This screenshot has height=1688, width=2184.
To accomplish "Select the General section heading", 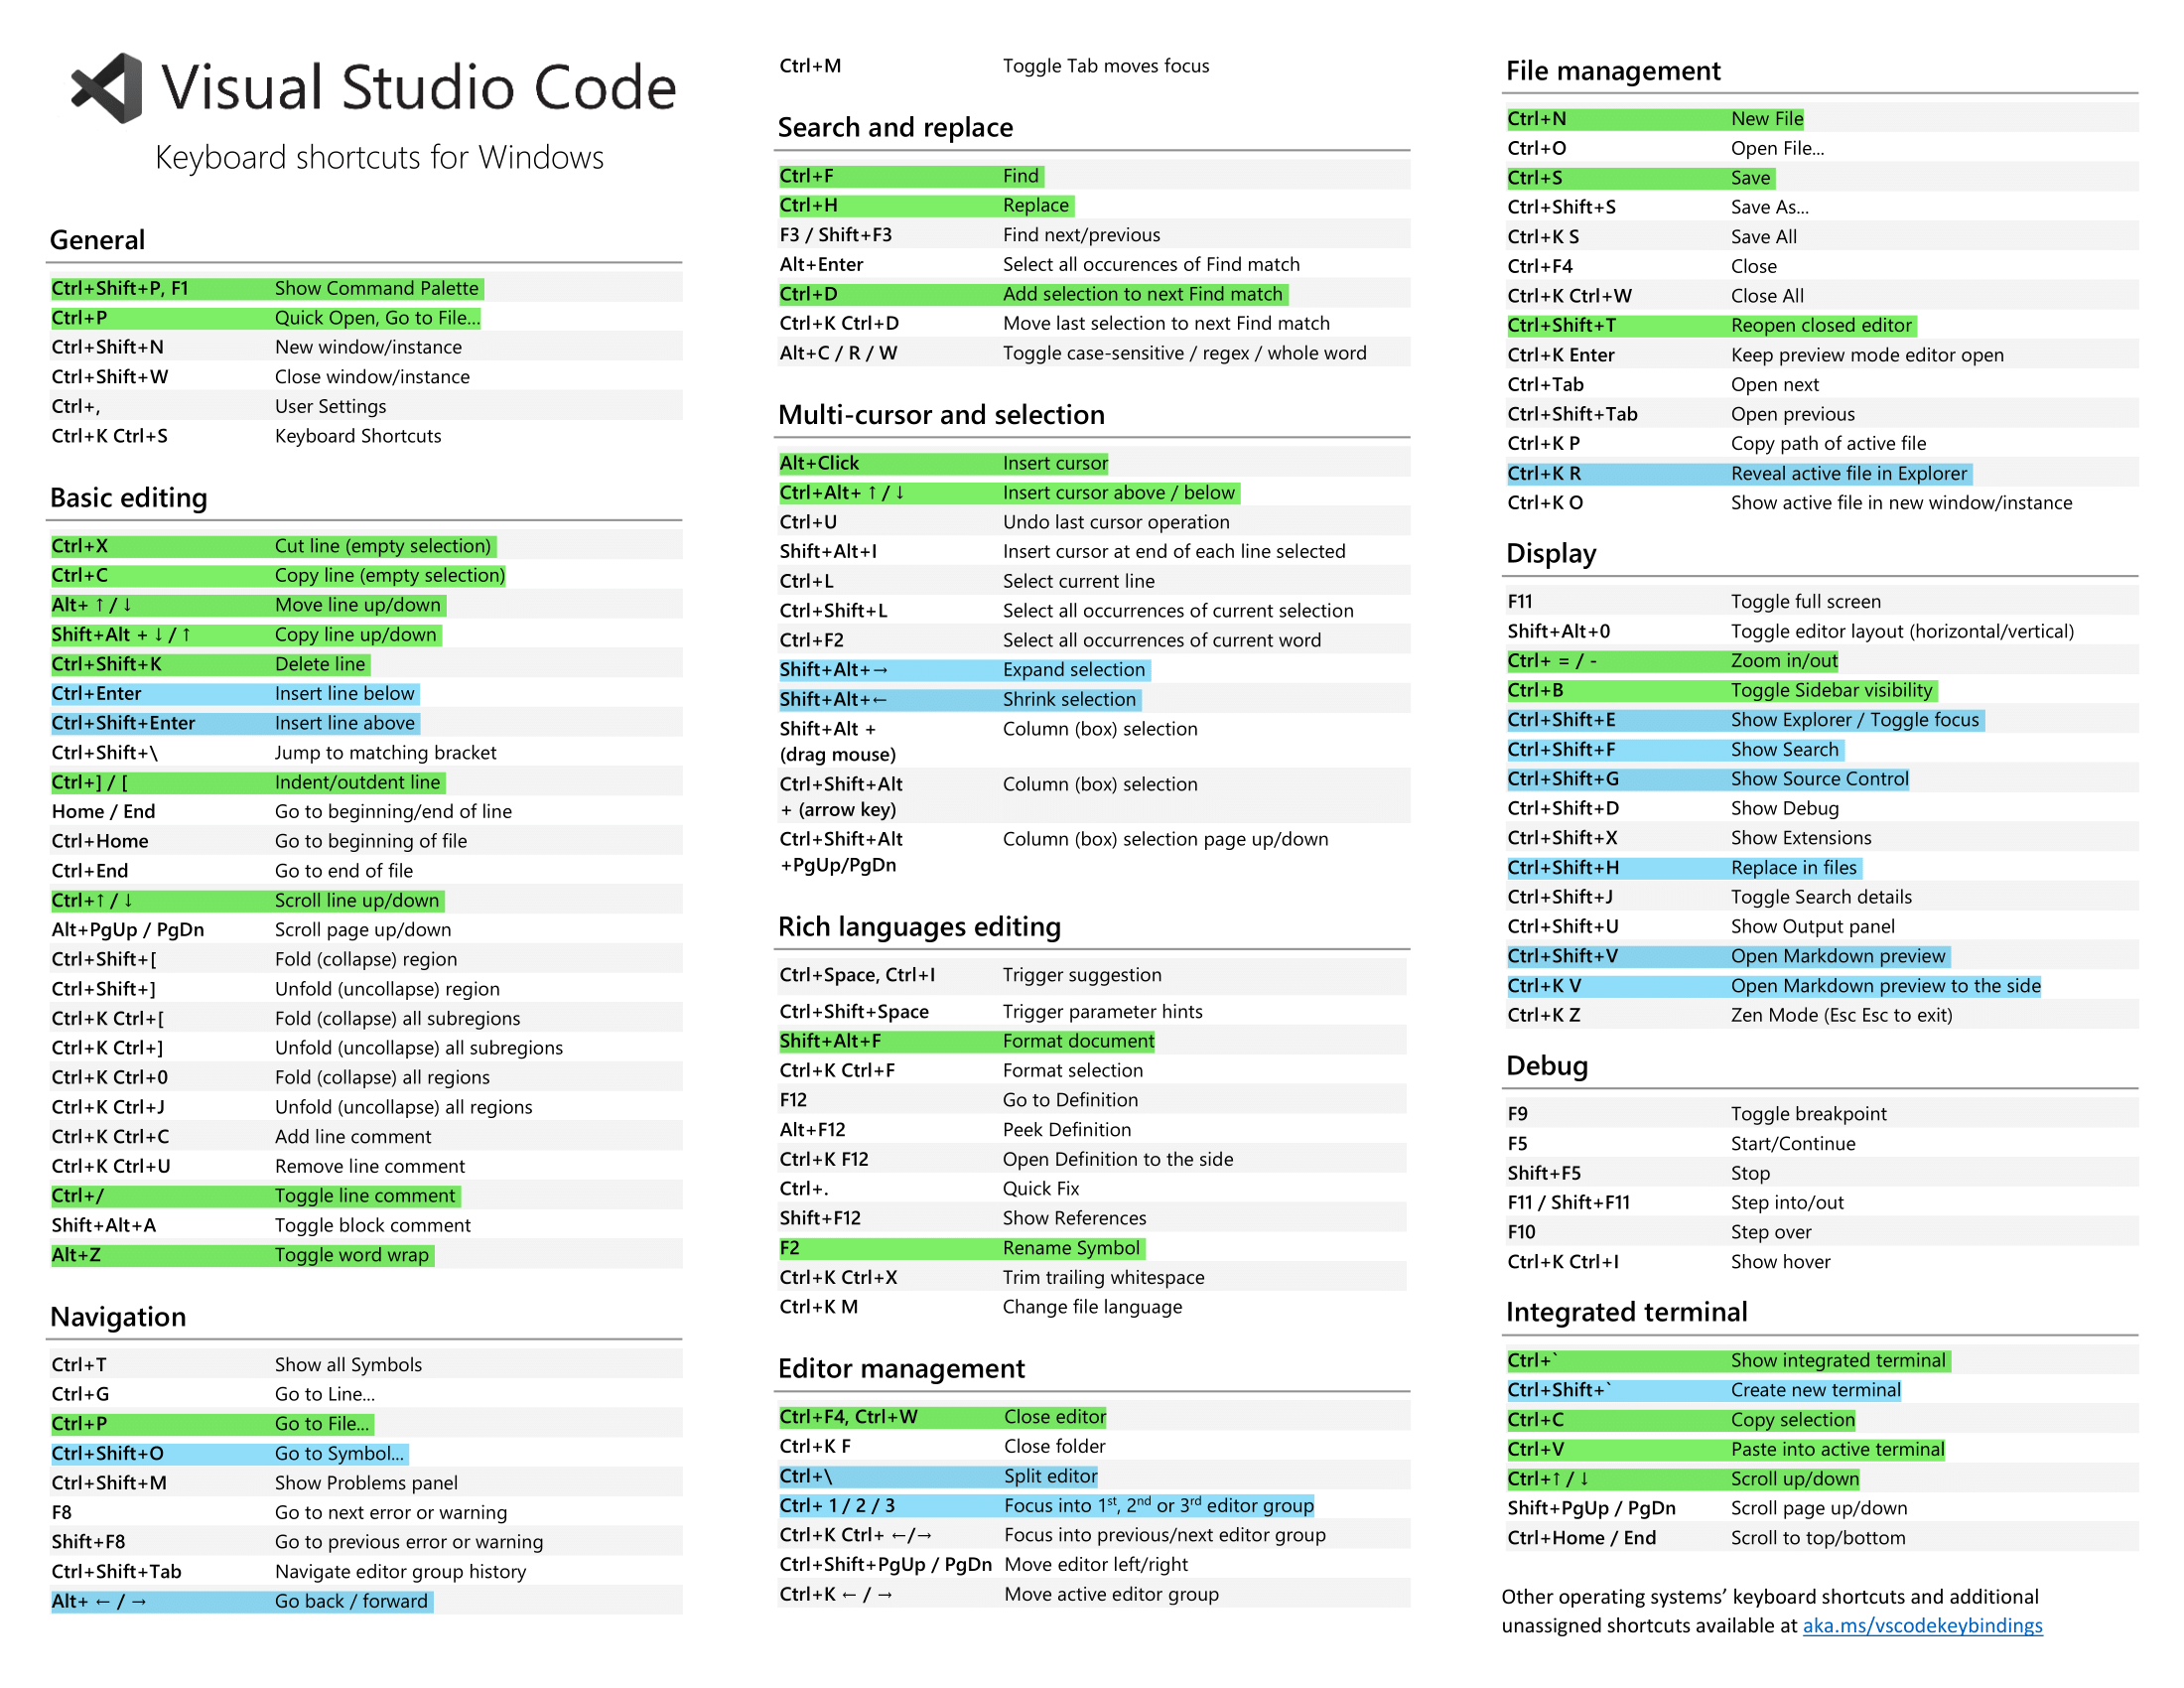I will pyautogui.click(x=98, y=239).
